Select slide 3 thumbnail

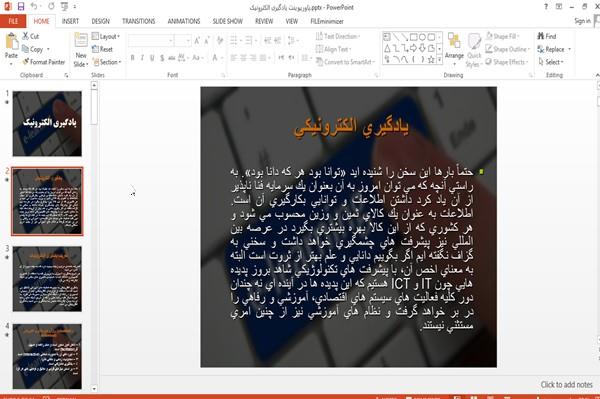(x=47, y=278)
